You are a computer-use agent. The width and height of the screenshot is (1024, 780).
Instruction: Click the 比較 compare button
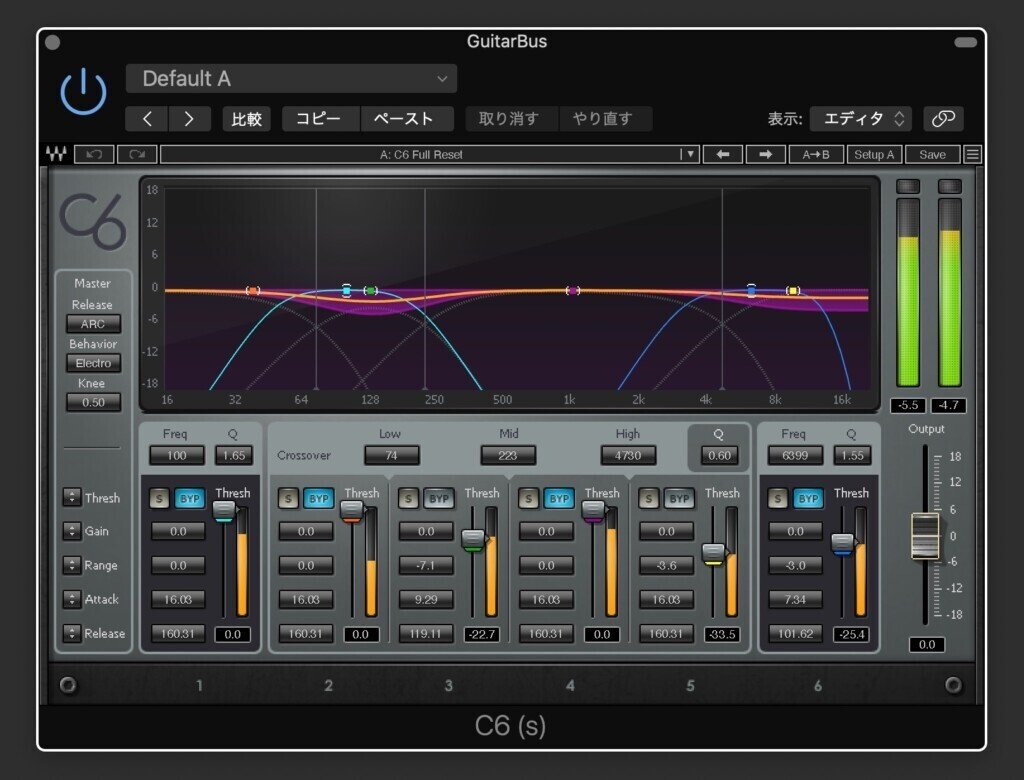247,119
